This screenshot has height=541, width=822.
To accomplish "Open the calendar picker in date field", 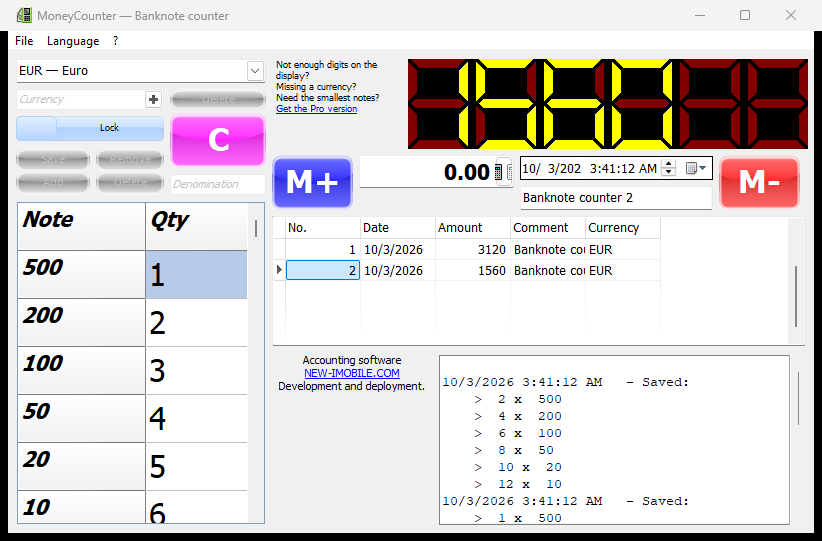I will (x=697, y=168).
